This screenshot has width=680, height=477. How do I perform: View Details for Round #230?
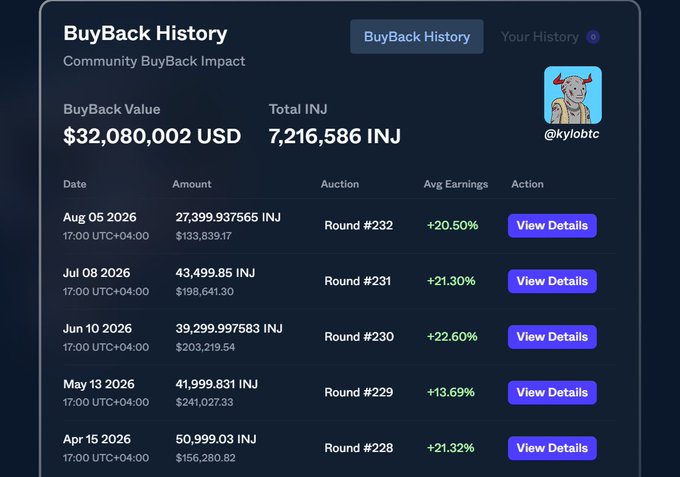(552, 337)
